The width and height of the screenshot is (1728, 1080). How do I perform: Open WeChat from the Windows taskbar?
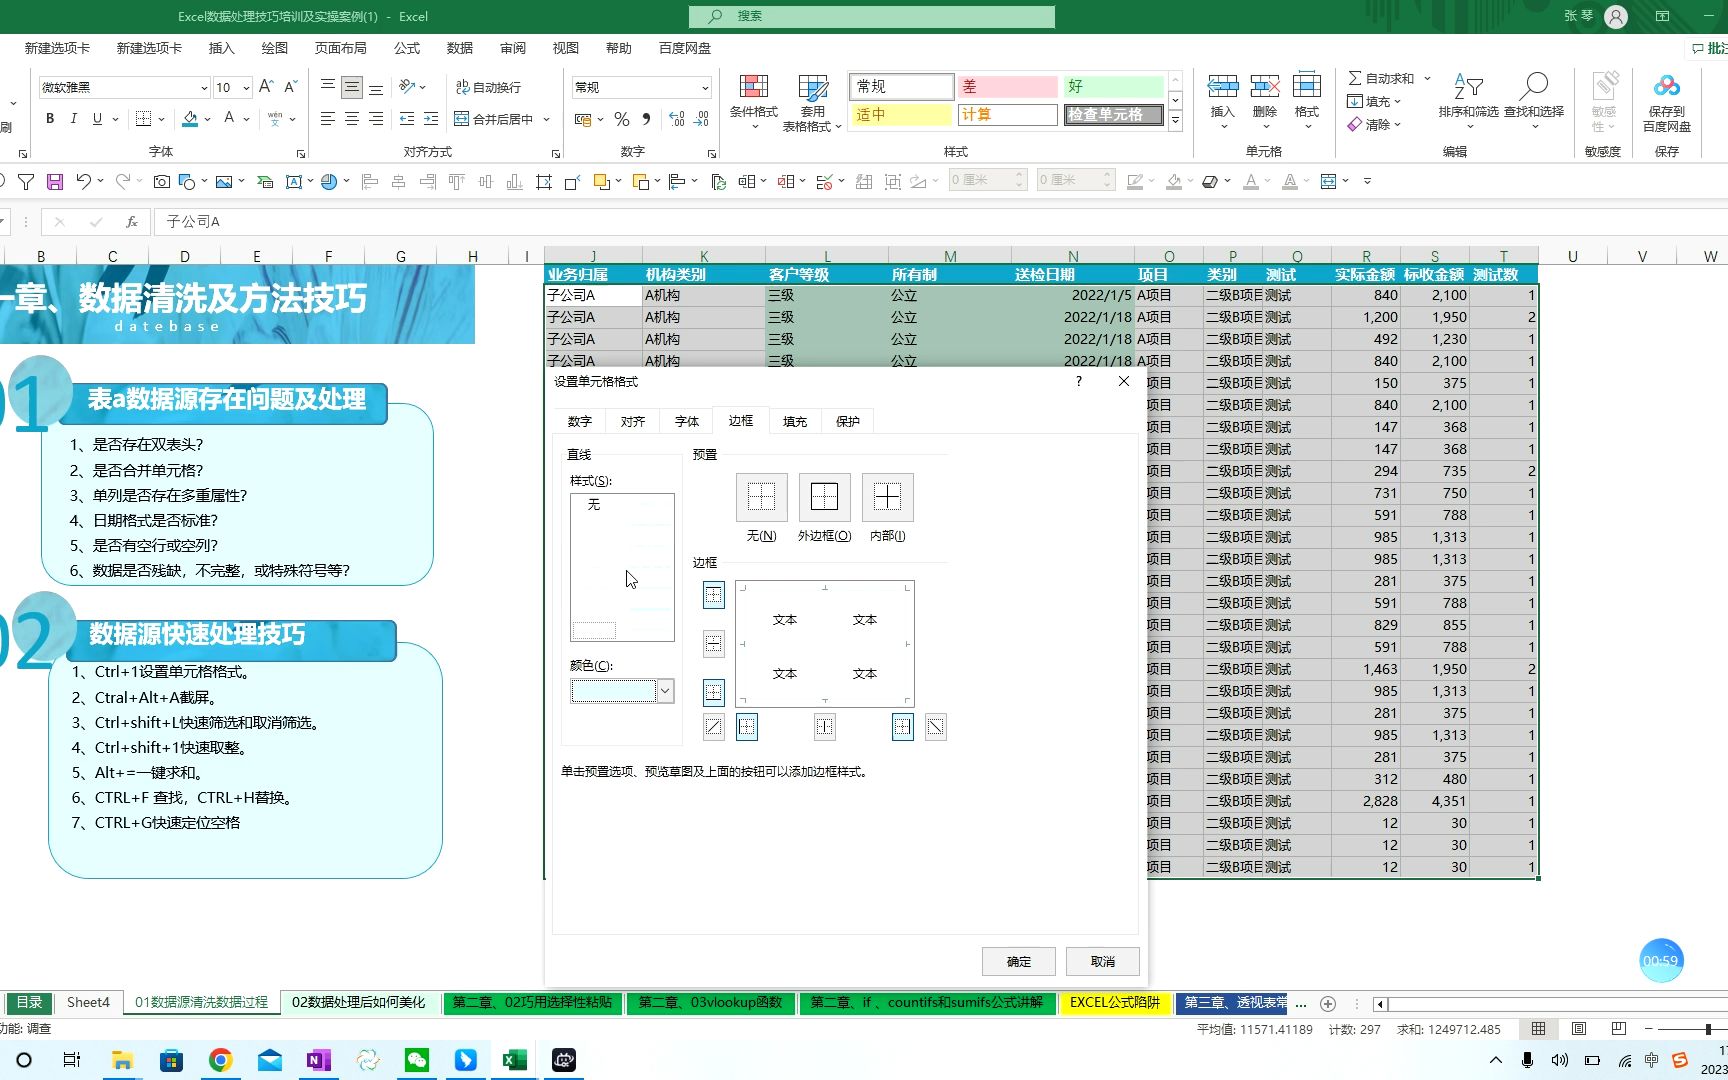pyautogui.click(x=417, y=1060)
